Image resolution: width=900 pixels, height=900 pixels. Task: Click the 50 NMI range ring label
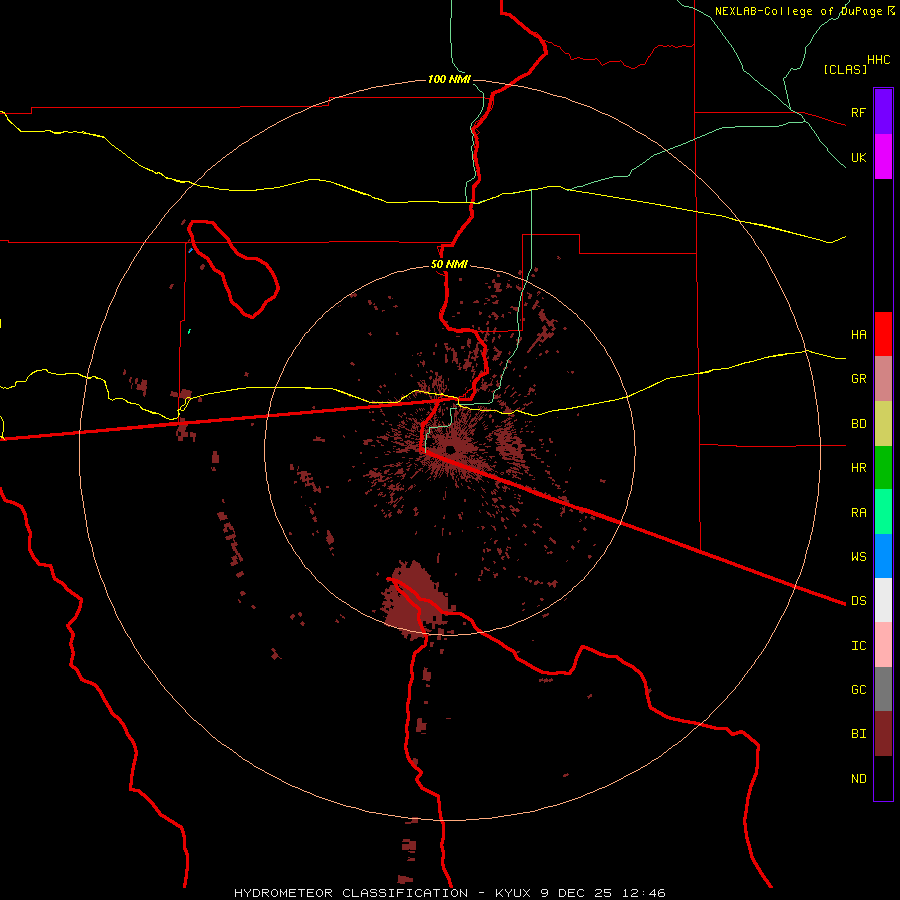coord(449,265)
